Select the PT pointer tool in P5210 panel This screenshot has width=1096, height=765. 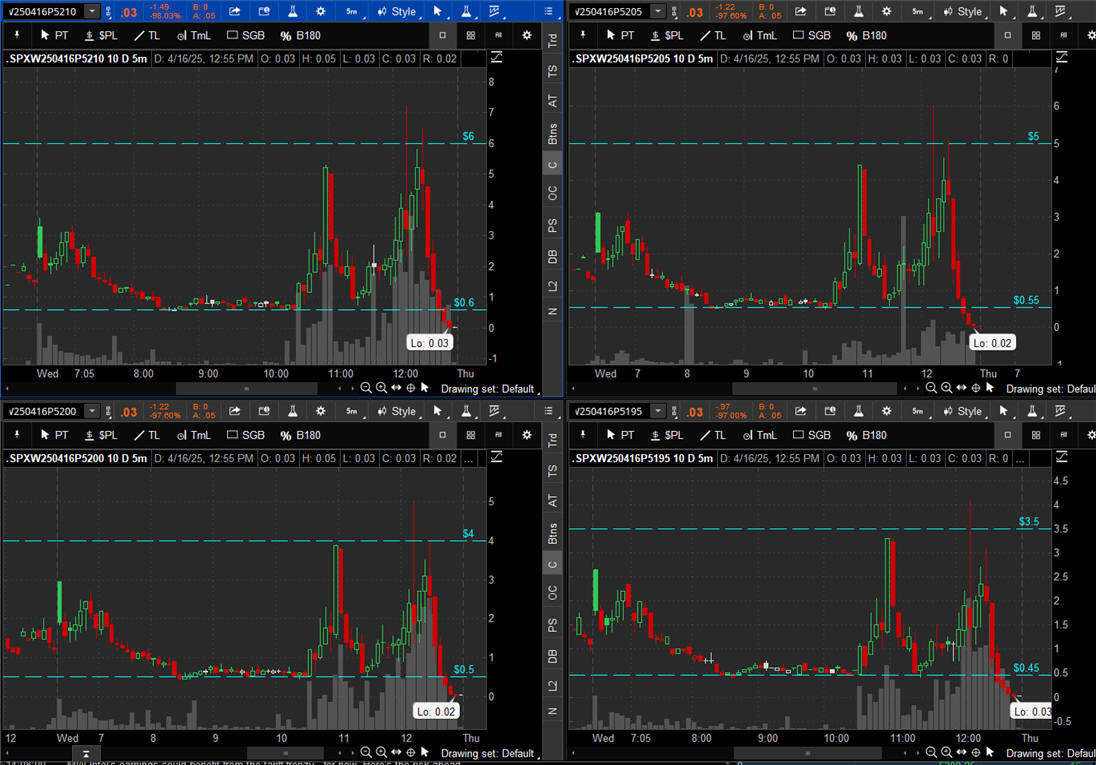55,35
